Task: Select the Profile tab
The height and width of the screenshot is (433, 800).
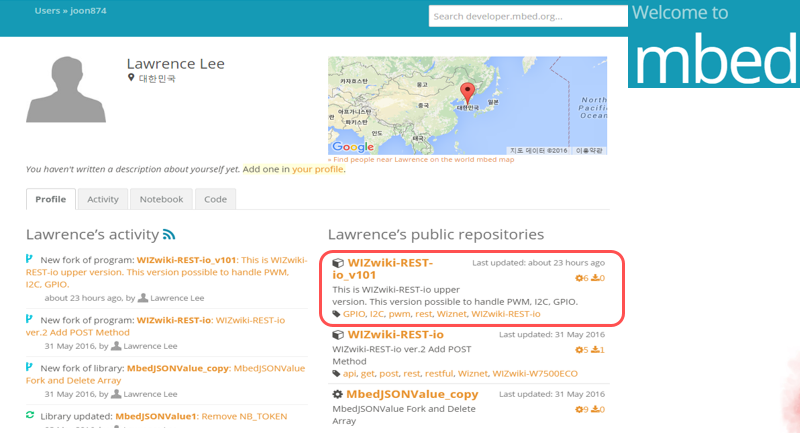Action: click(51, 199)
